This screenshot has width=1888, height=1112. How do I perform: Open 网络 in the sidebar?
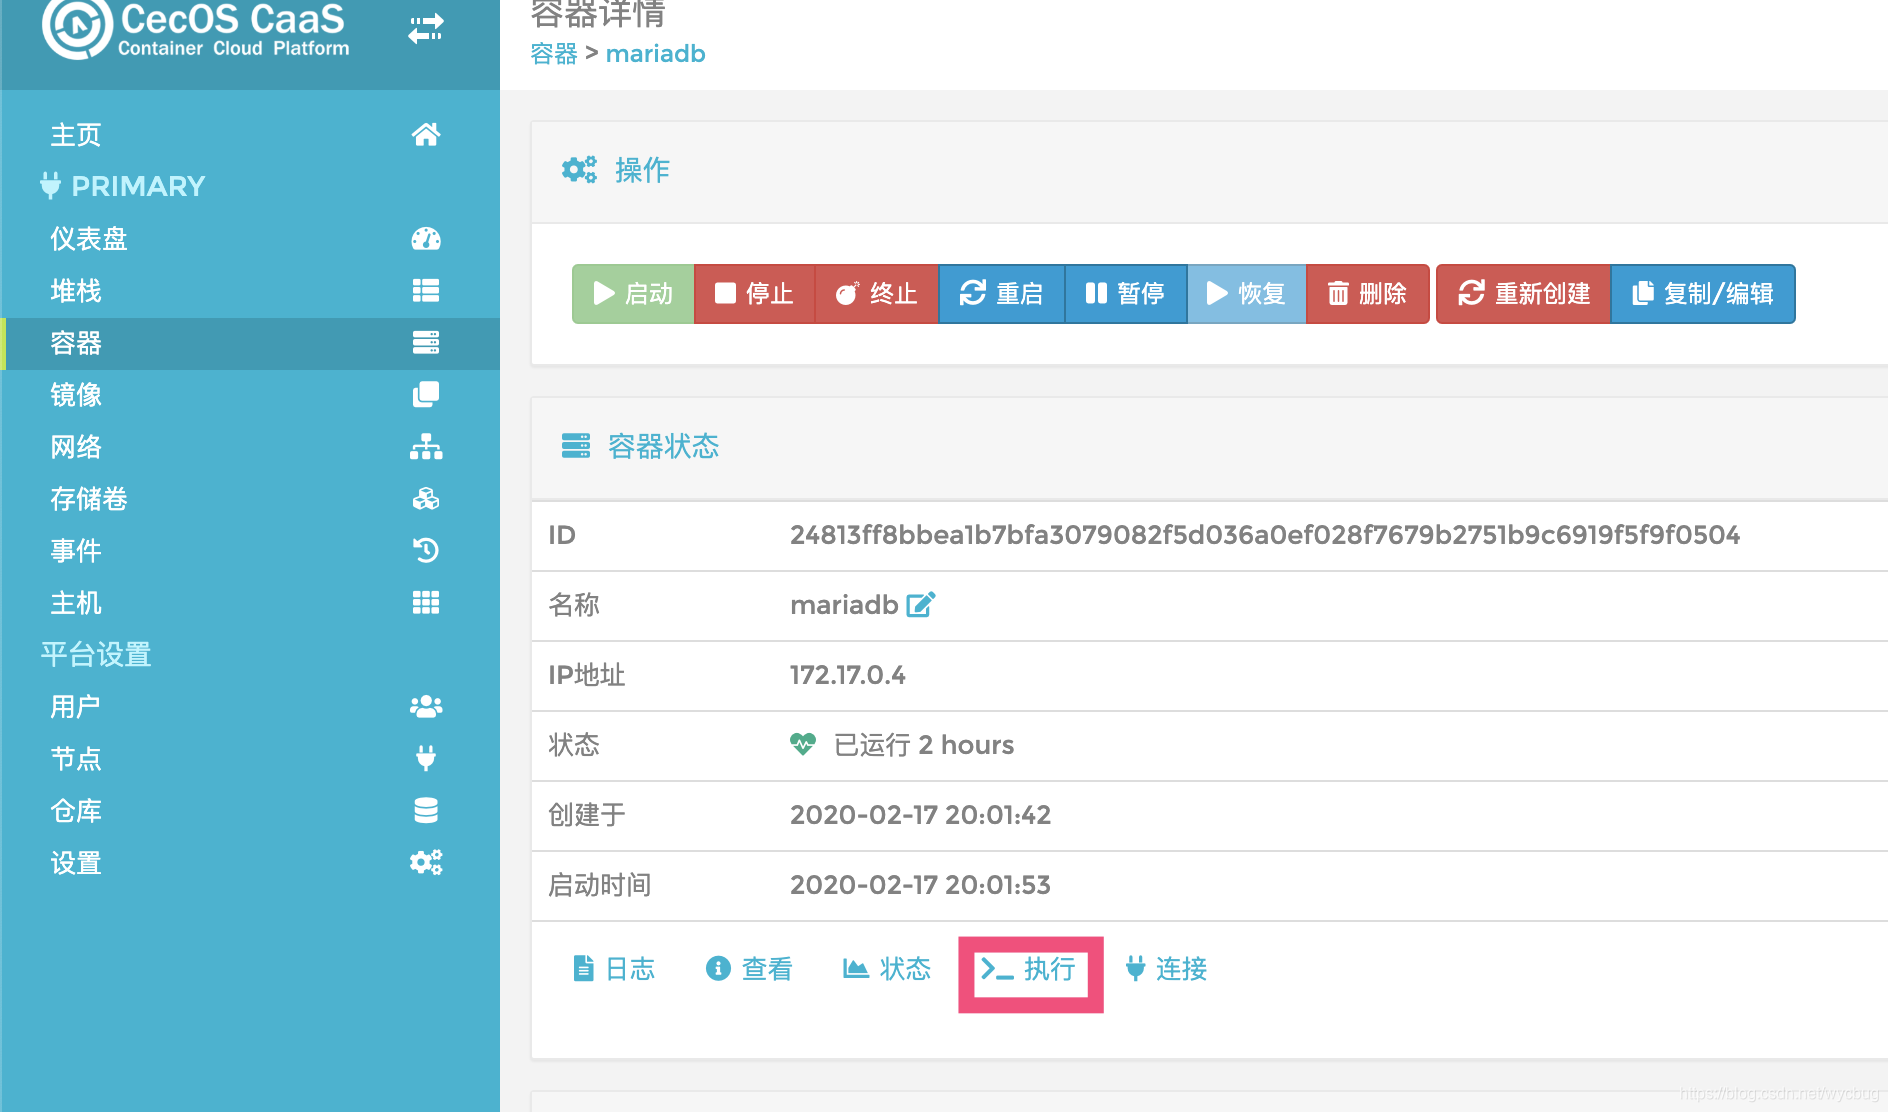click(250, 446)
